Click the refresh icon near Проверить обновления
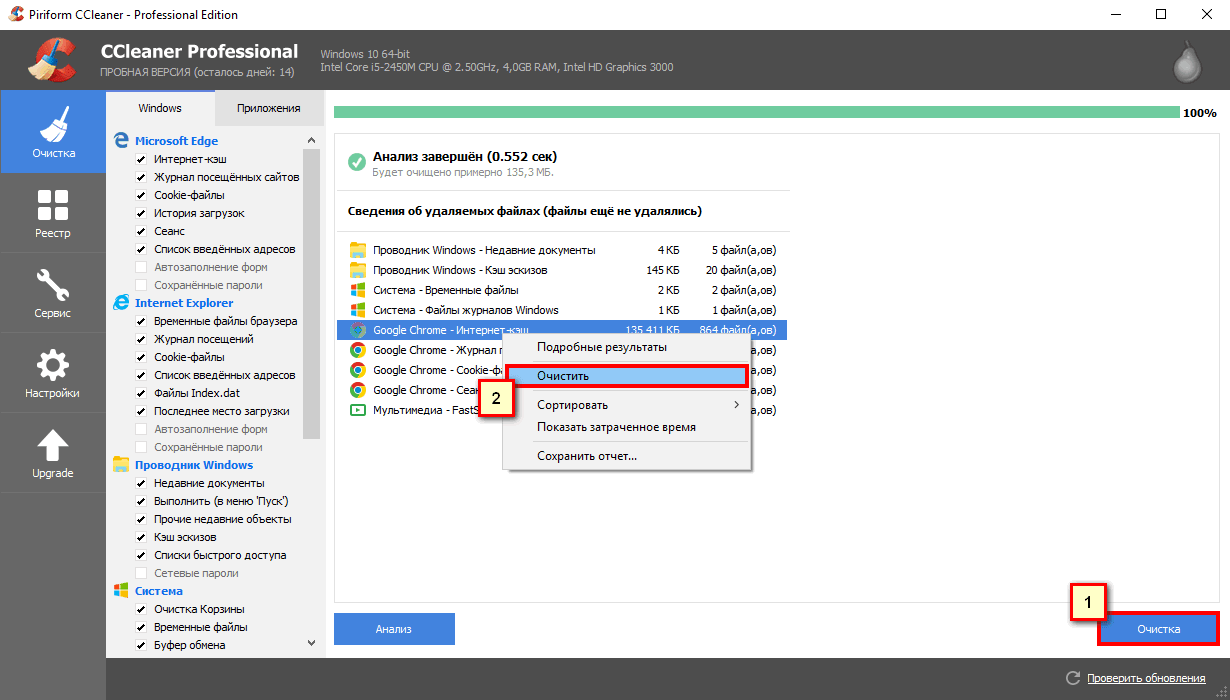 1073,678
